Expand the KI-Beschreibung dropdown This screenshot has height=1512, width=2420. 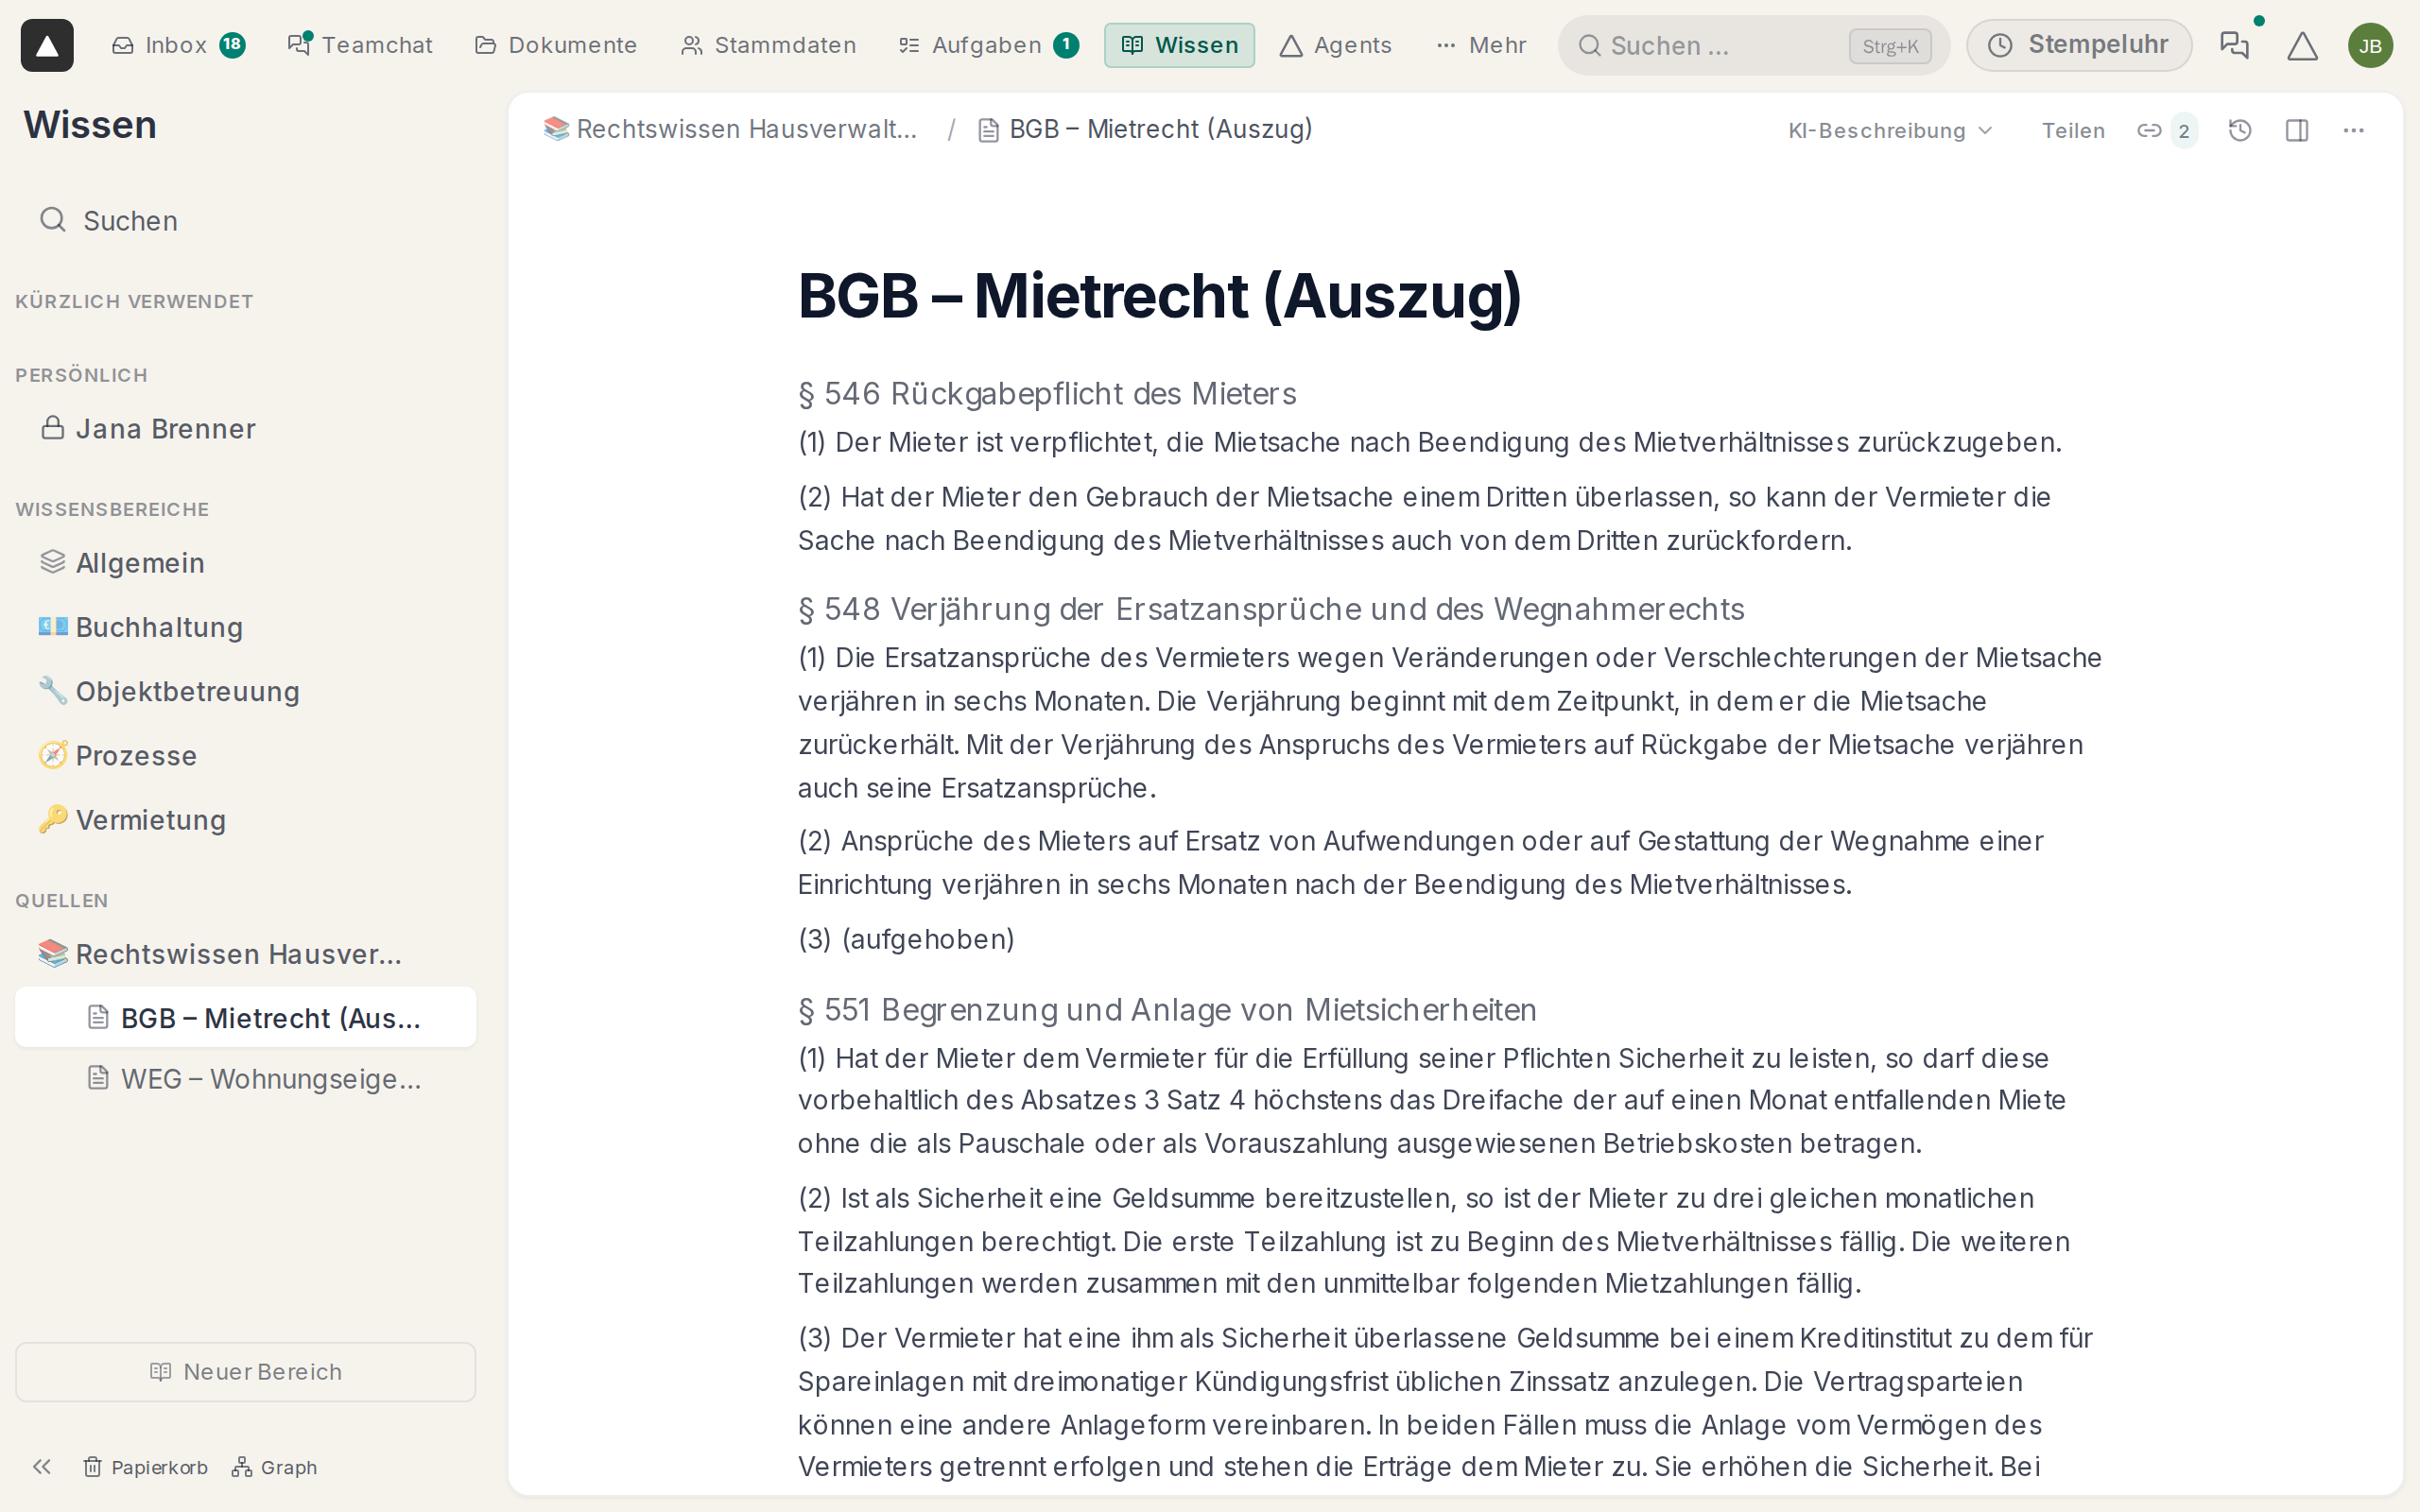tap(1890, 130)
